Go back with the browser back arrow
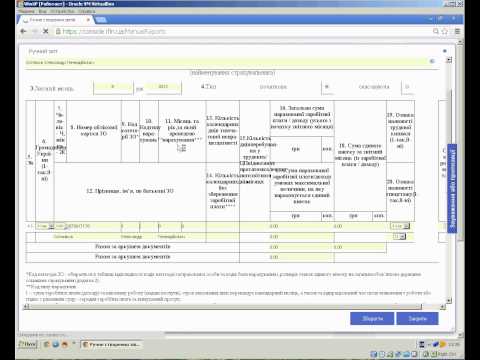This screenshot has width=480, height=360. (23, 31)
